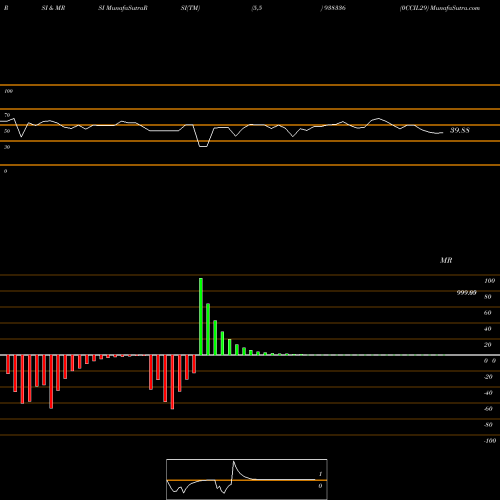This screenshot has height=500, width=500.
Task: Click the -40 label on MR axis
Action: click(488, 393)
